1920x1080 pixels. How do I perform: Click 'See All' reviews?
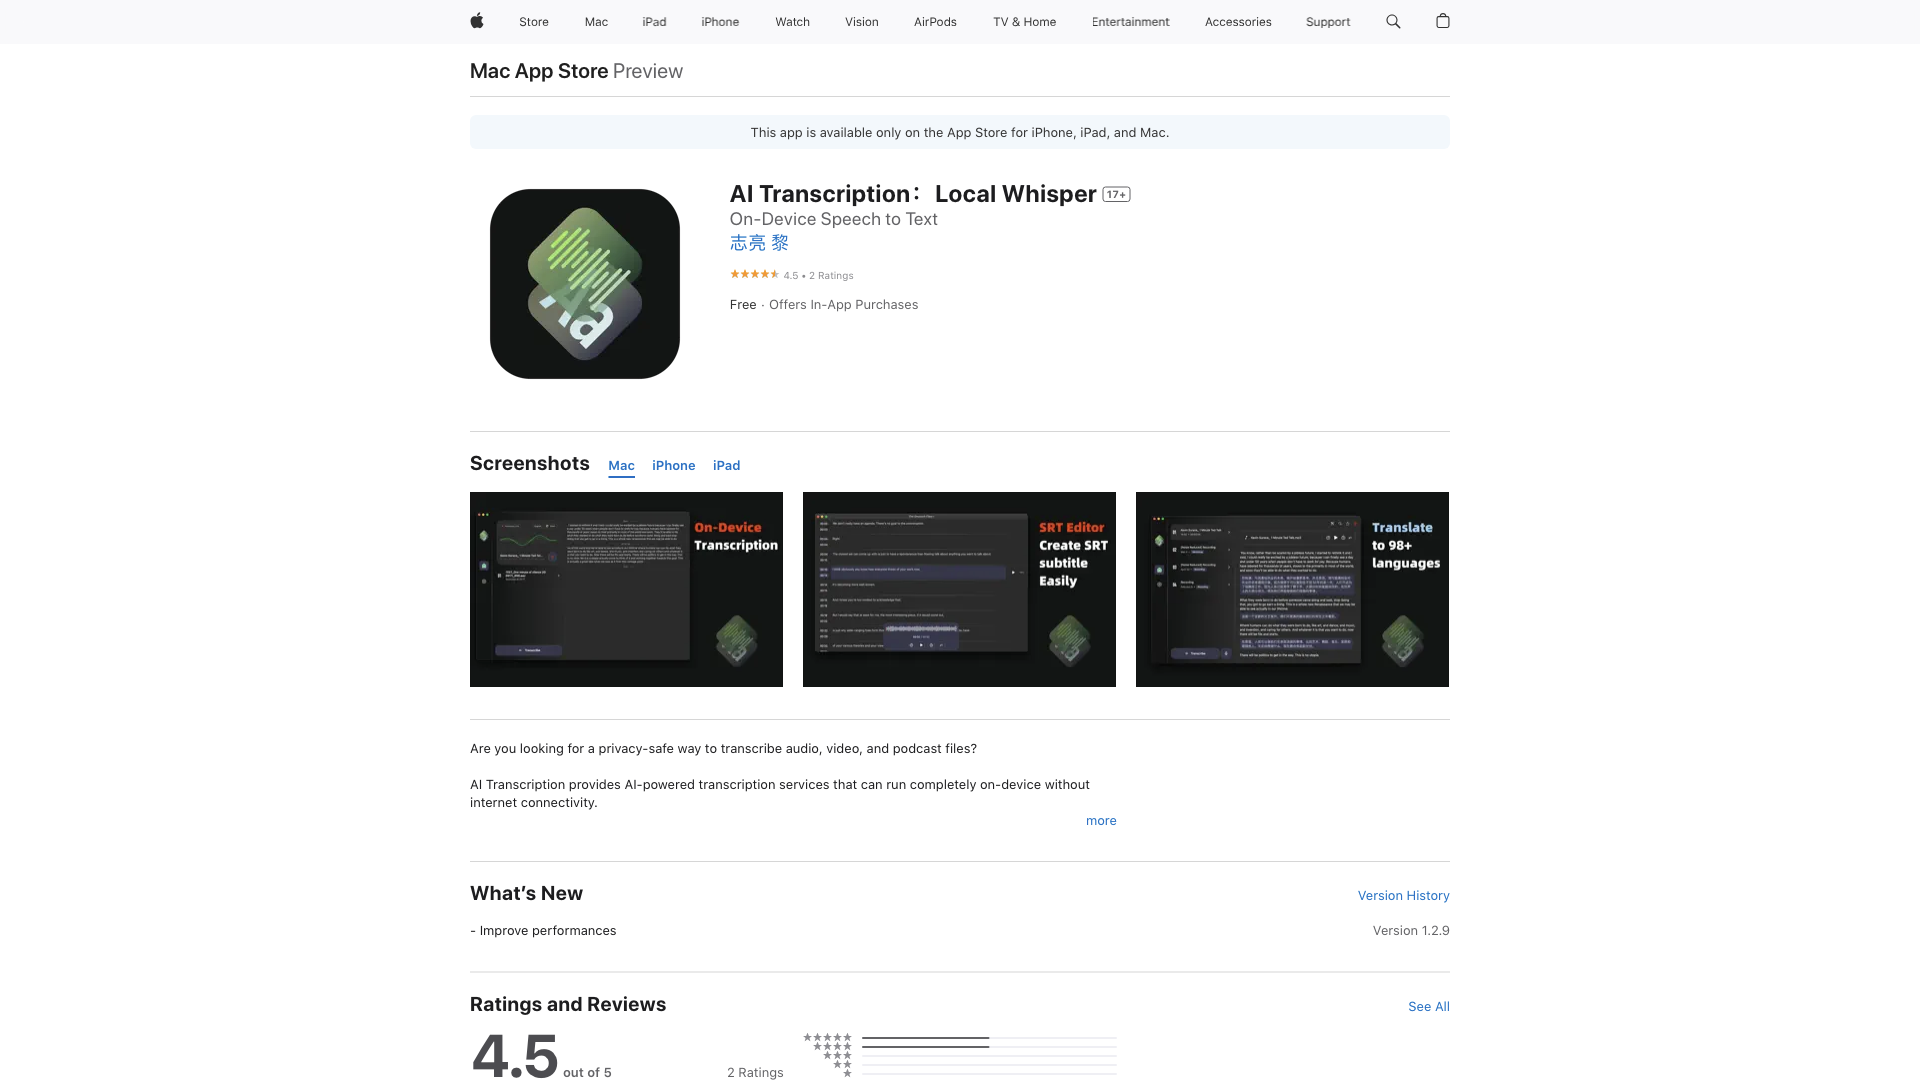[1428, 1007]
